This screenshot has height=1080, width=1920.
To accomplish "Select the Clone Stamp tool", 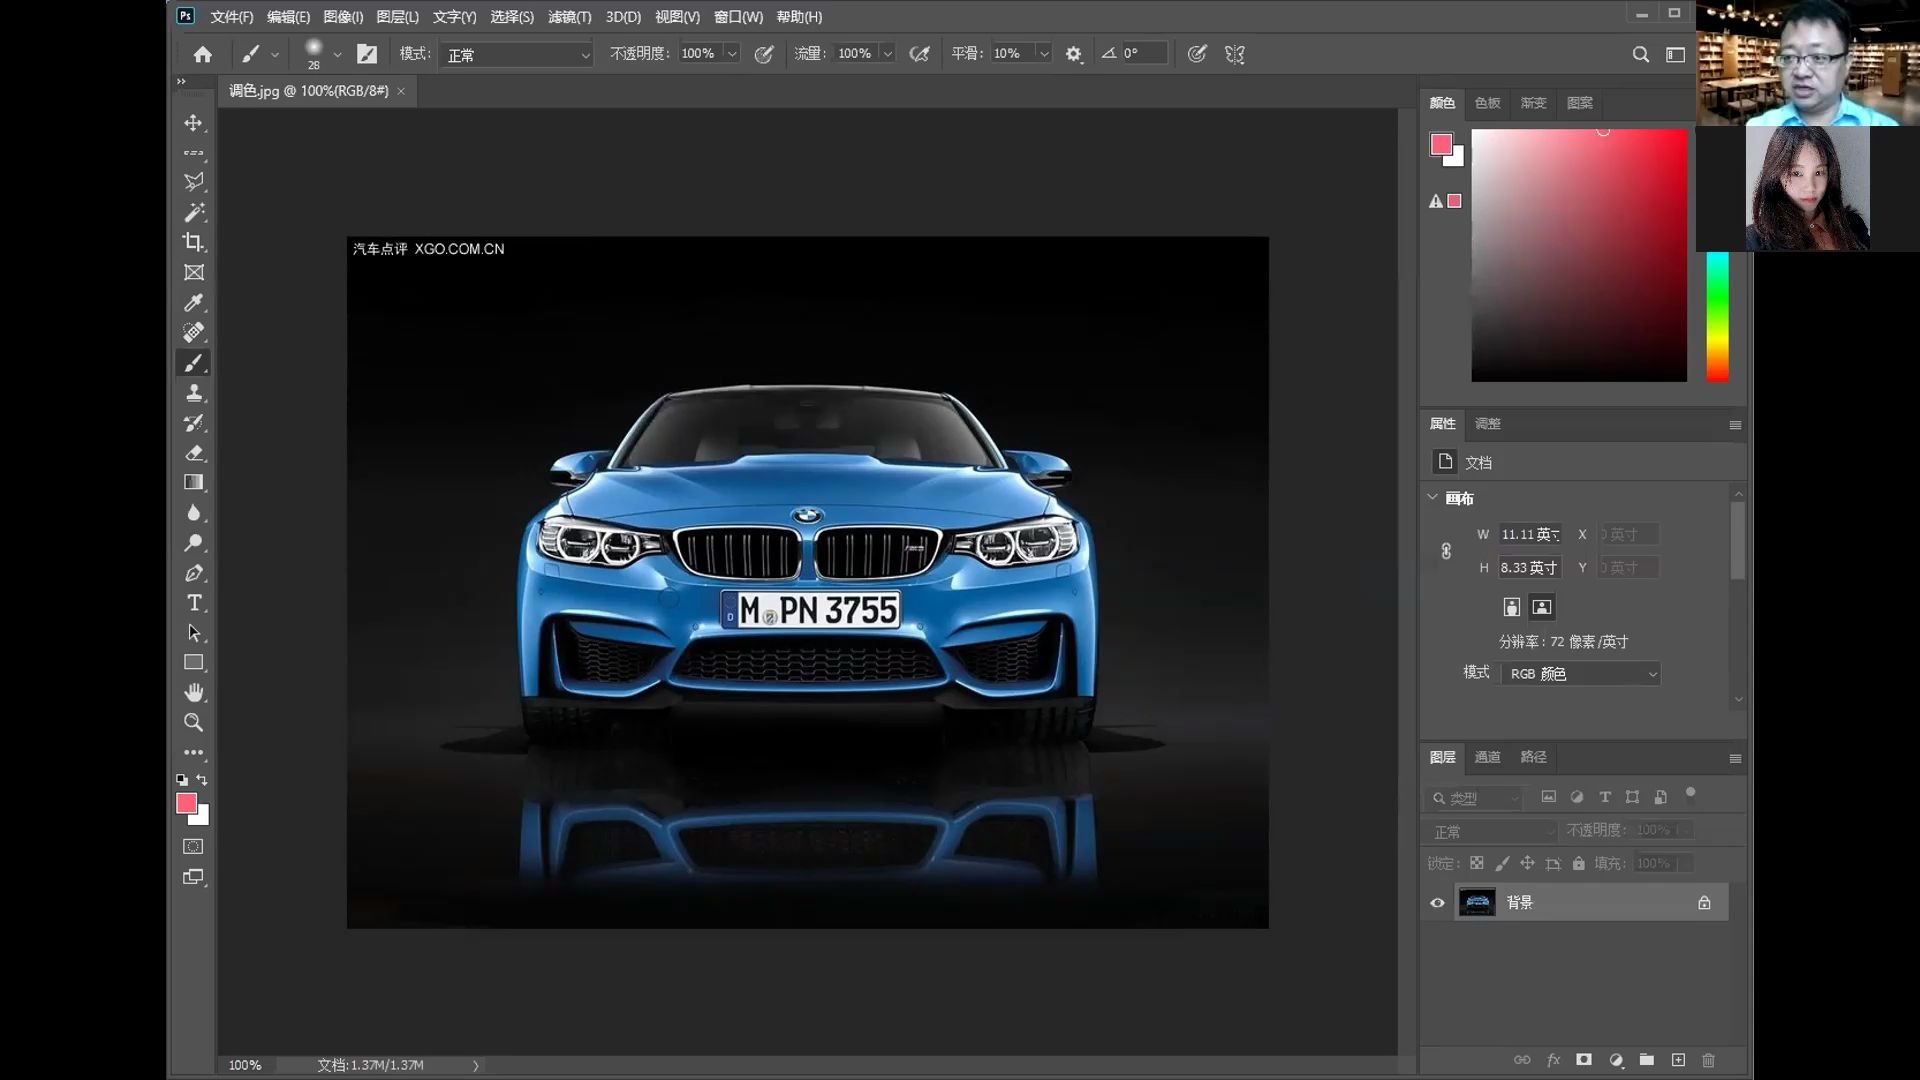I will (x=193, y=392).
